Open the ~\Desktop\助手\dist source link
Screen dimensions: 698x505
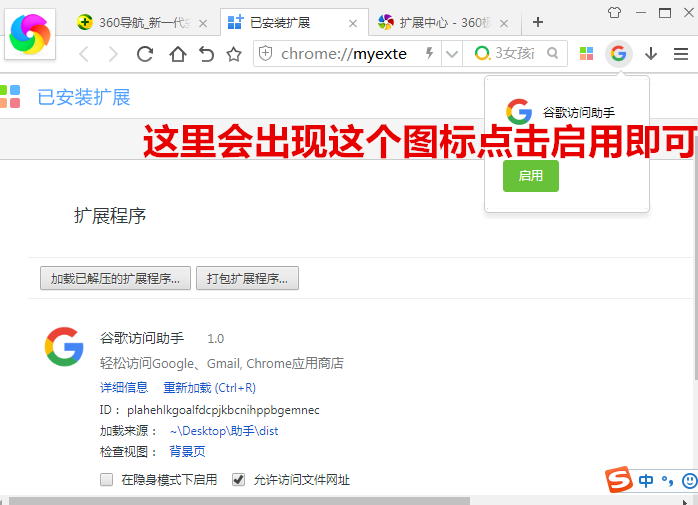(x=224, y=431)
